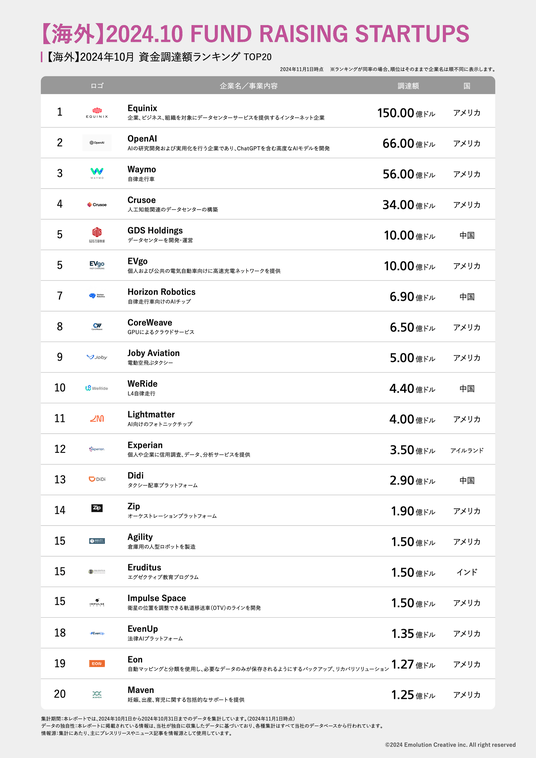Select the Maven logo icon
The width and height of the screenshot is (536, 758).
[97, 694]
